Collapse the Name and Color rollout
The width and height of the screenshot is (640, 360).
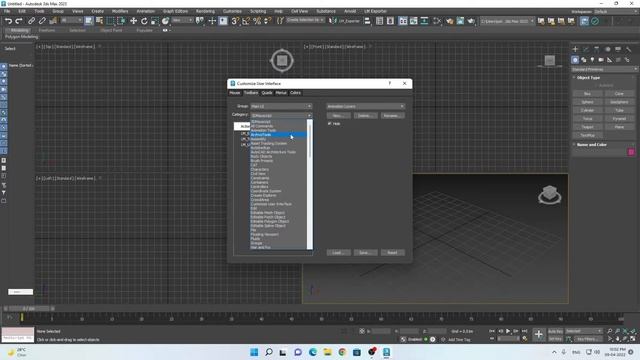591,144
